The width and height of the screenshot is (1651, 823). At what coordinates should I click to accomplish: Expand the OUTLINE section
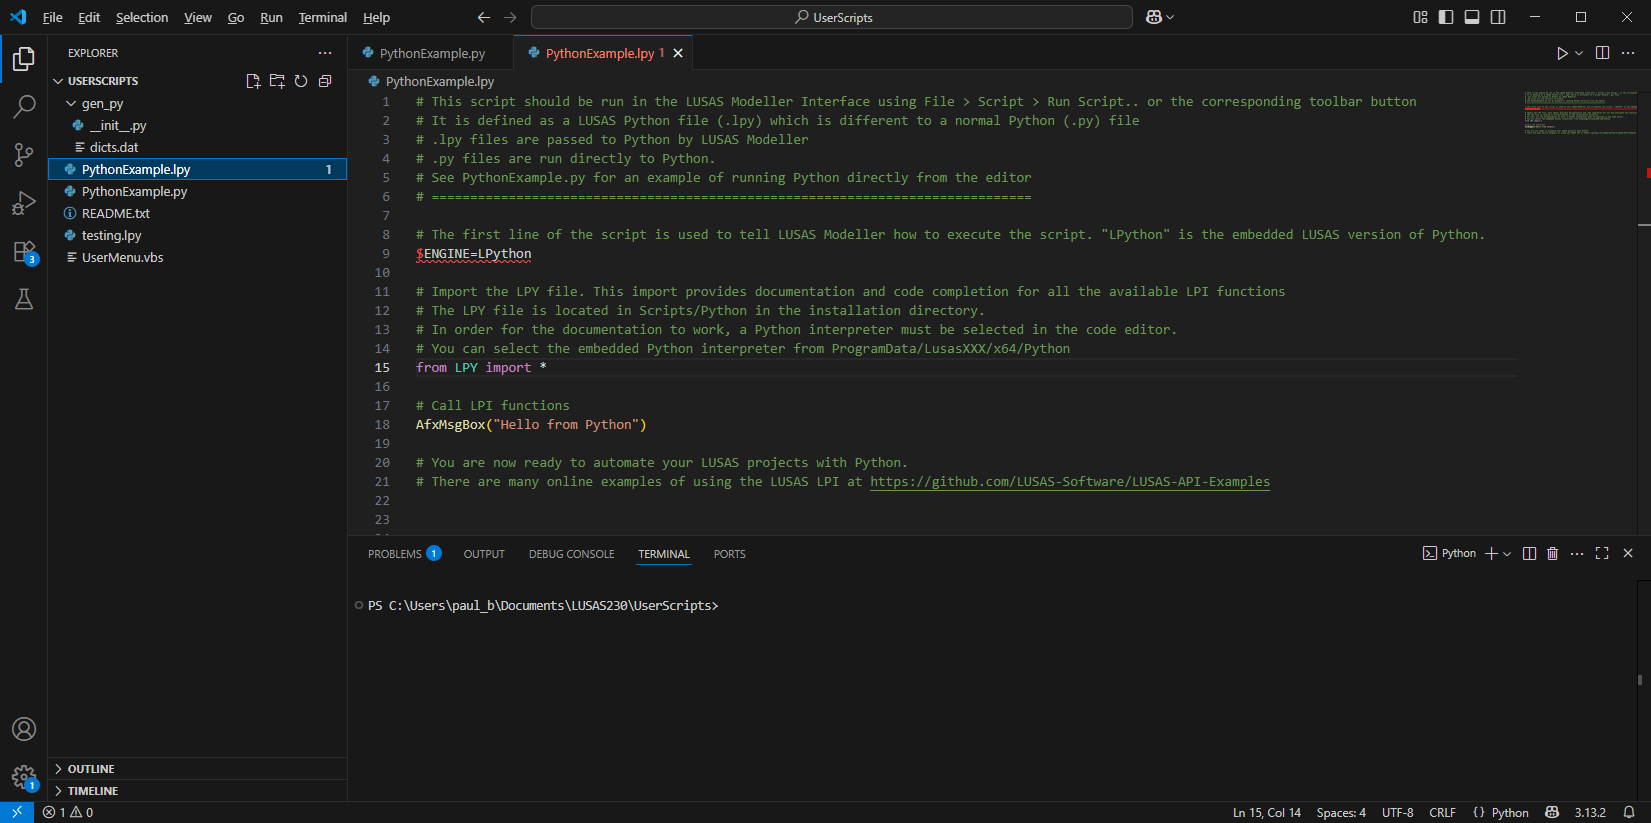pyautogui.click(x=91, y=769)
